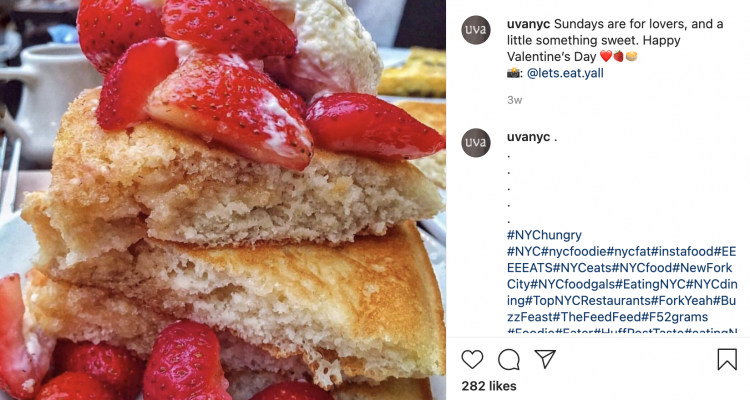Open uva profile avatar beside the caption

476,30
